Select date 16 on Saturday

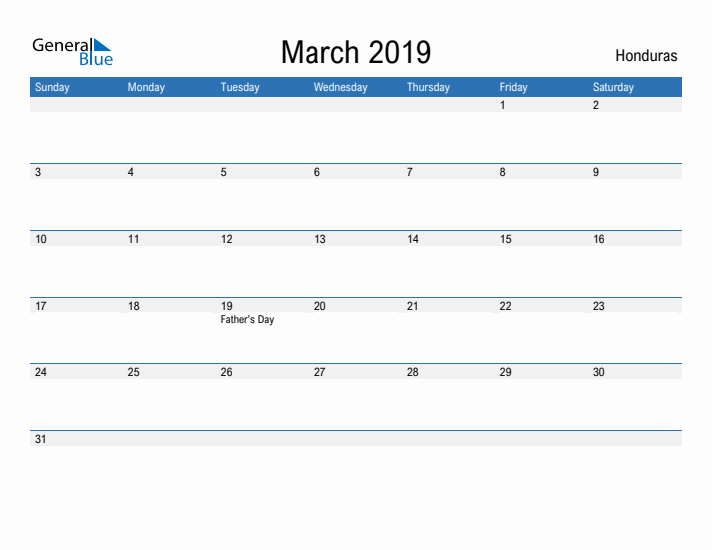pyautogui.click(x=598, y=239)
